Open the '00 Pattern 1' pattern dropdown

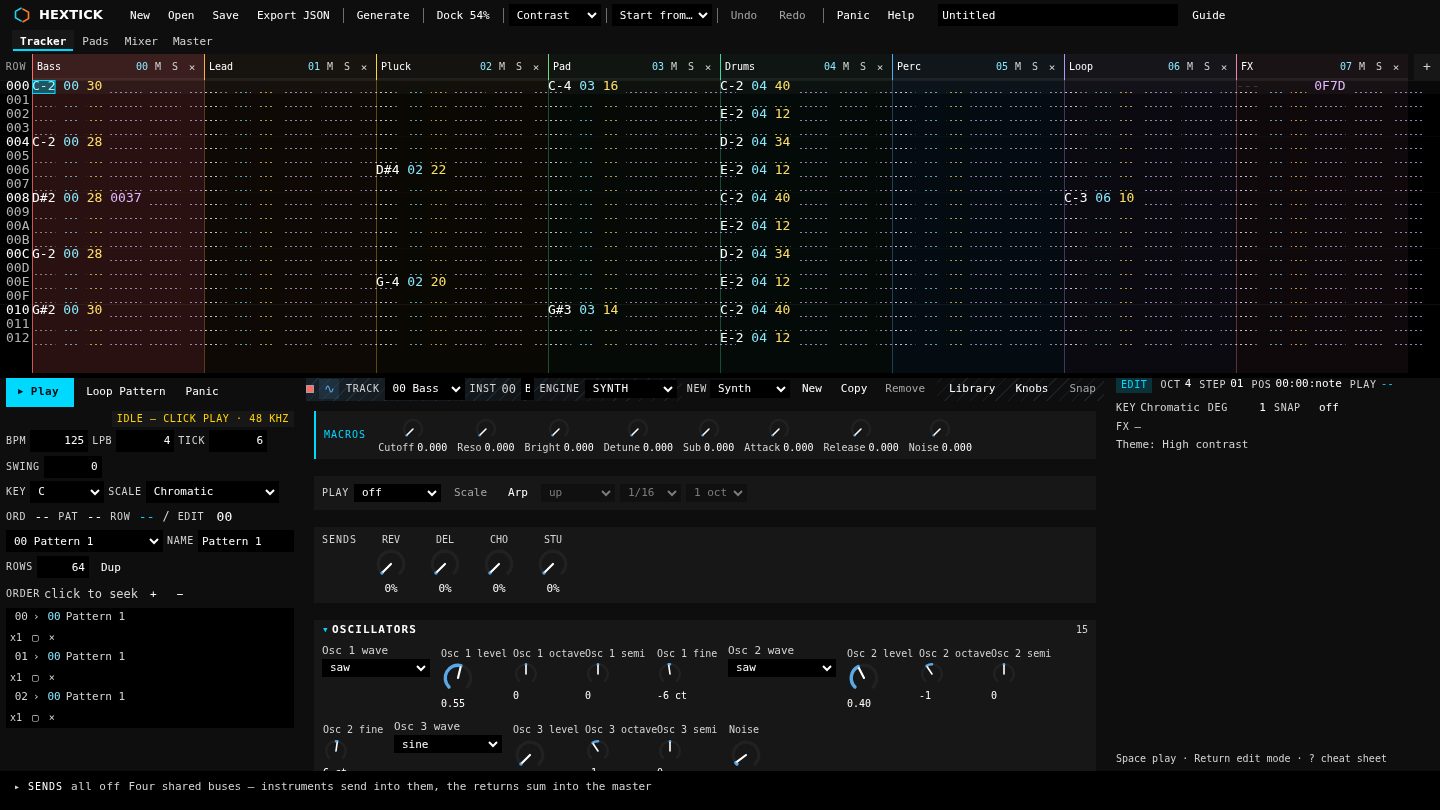point(84,541)
